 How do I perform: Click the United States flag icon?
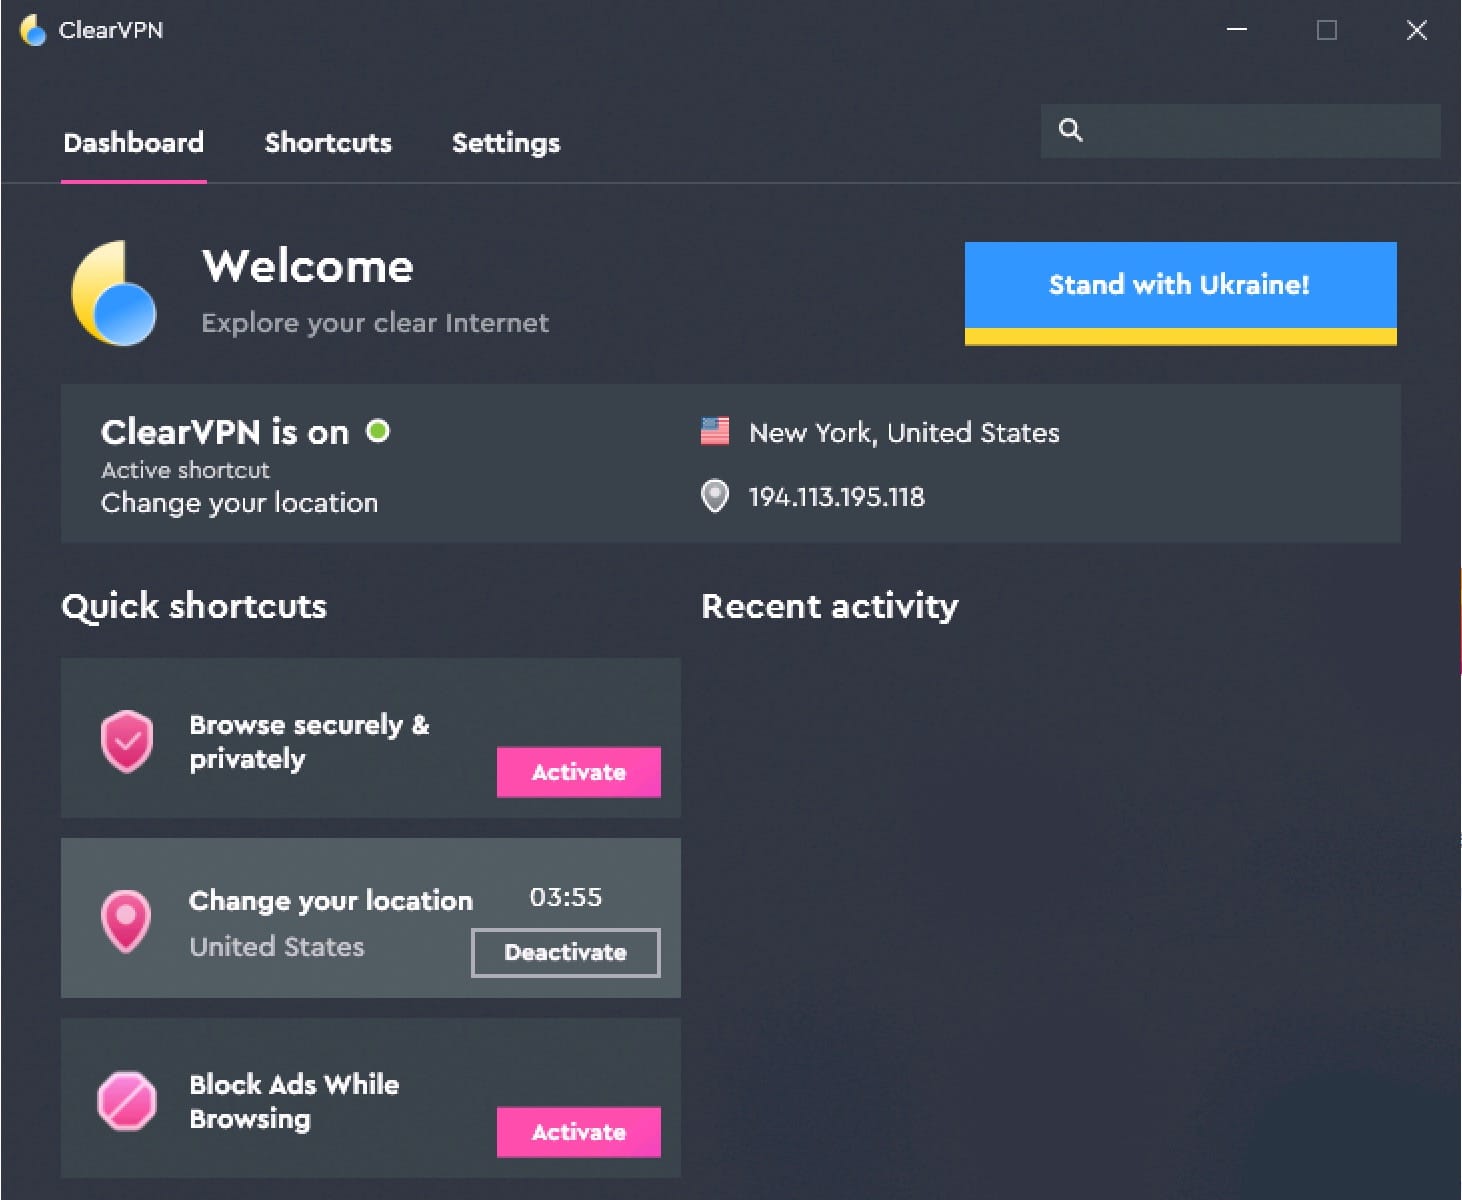[715, 432]
